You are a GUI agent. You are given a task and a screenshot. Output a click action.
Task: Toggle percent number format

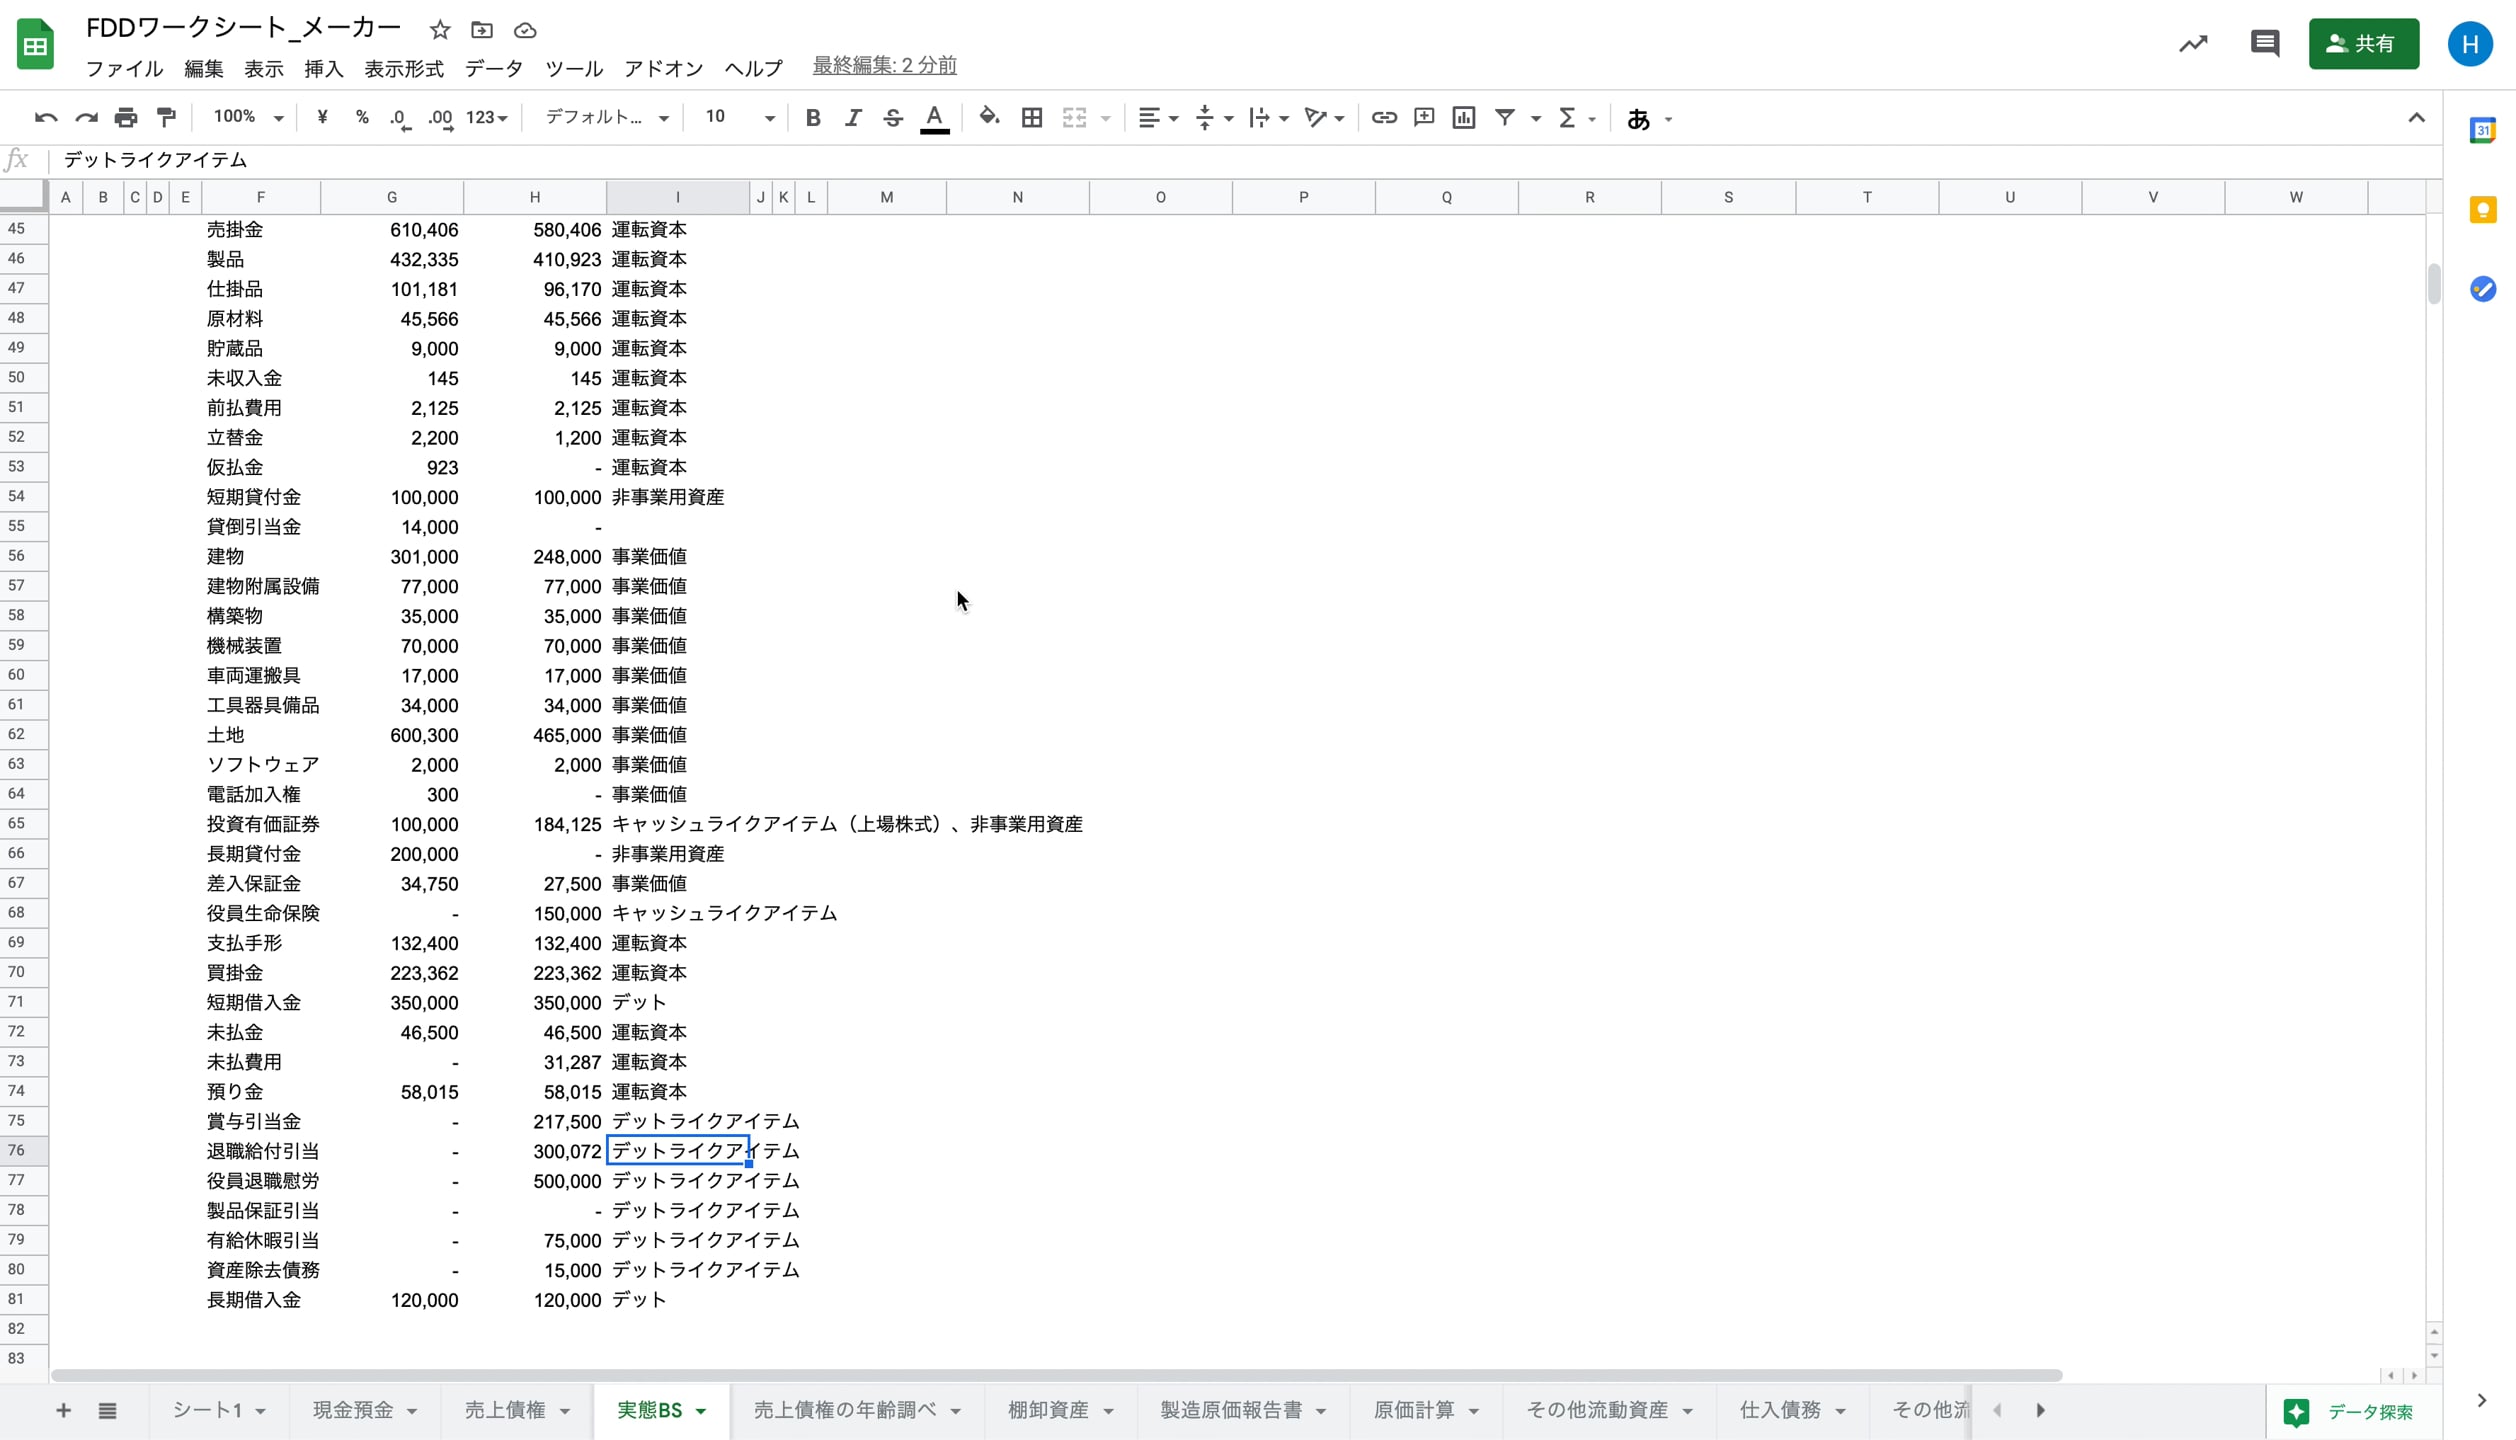coord(362,117)
